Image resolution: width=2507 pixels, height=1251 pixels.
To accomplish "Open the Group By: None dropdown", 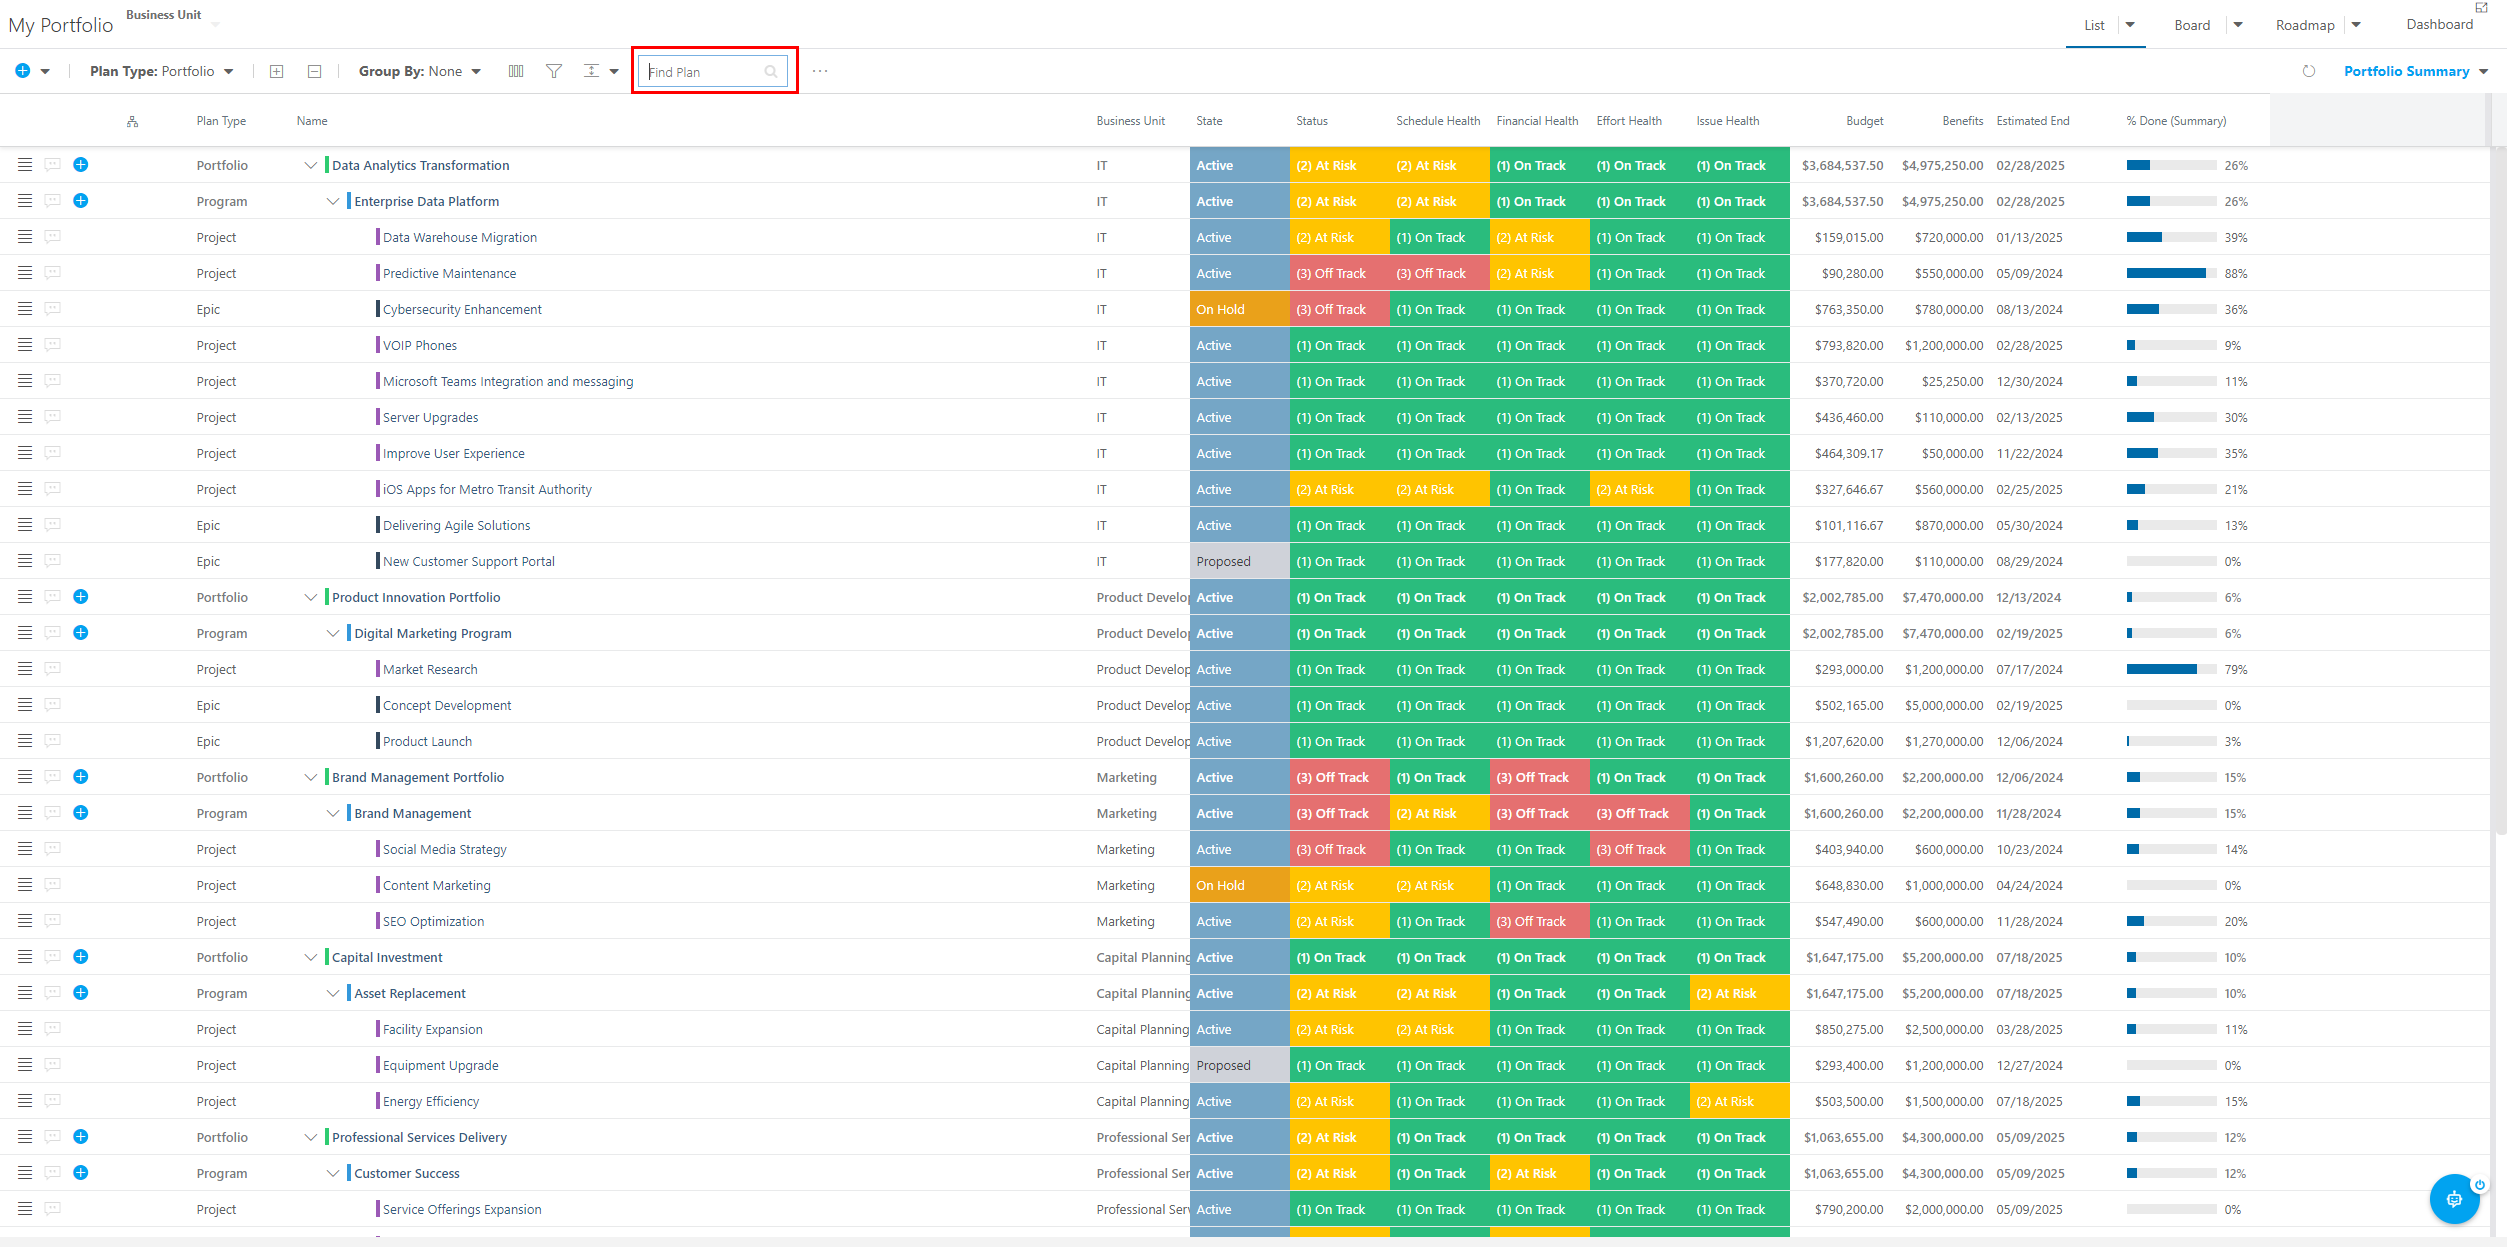I will pos(420,71).
